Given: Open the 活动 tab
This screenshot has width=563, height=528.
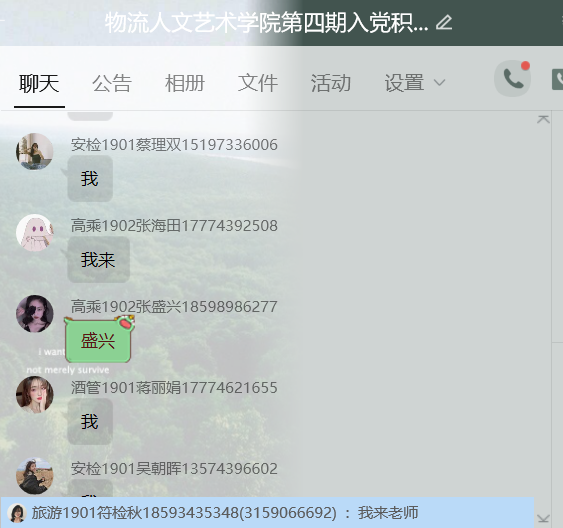Looking at the screenshot, I should tap(331, 83).
